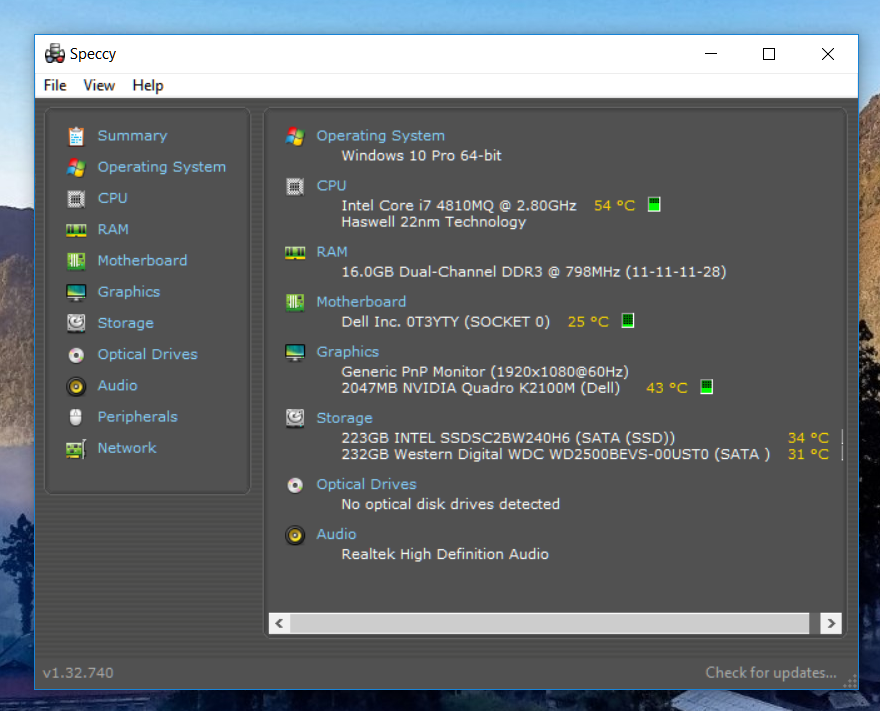This screenshot has height=711, width=880.
Task: Open the CPU section from sidebar
Action: point(112,198)
